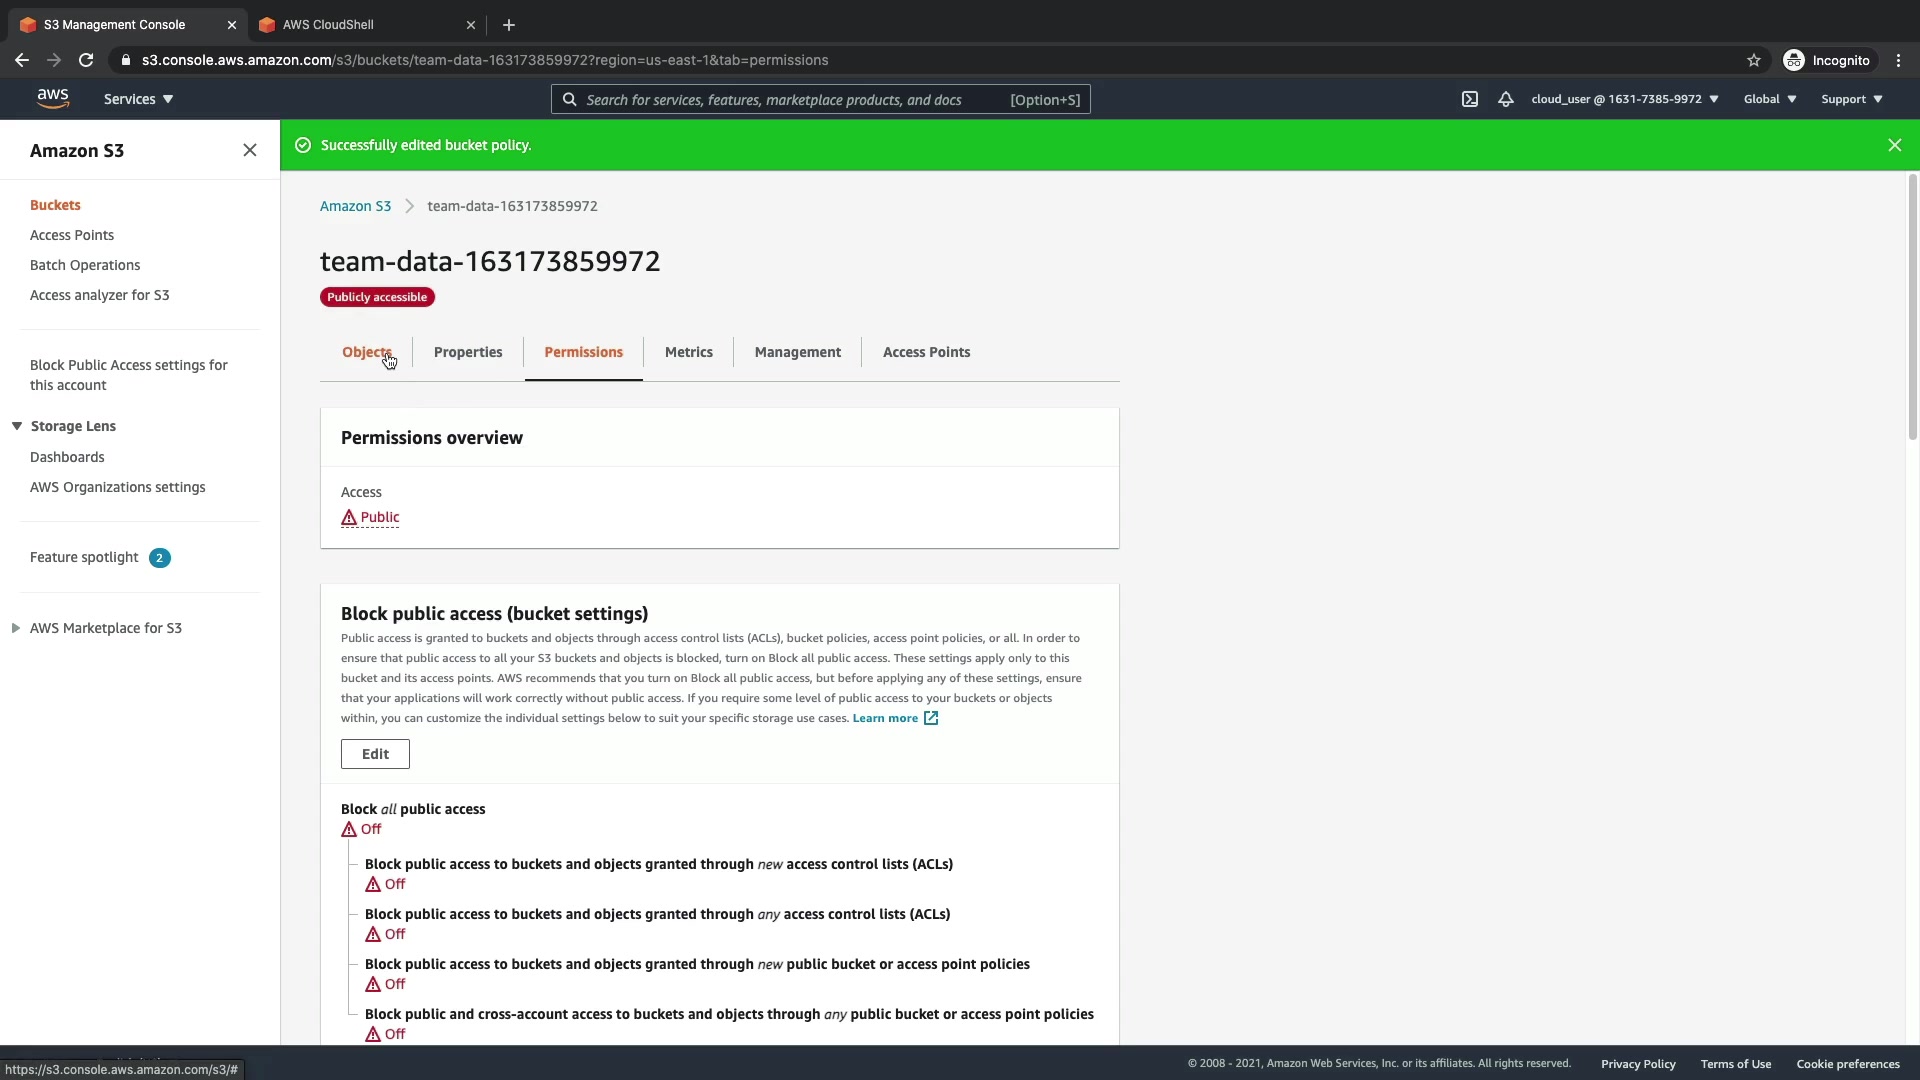1920x1080 pixels.
Task: Open CloudShell icon in AWS header
Action: pos(1469,99)
